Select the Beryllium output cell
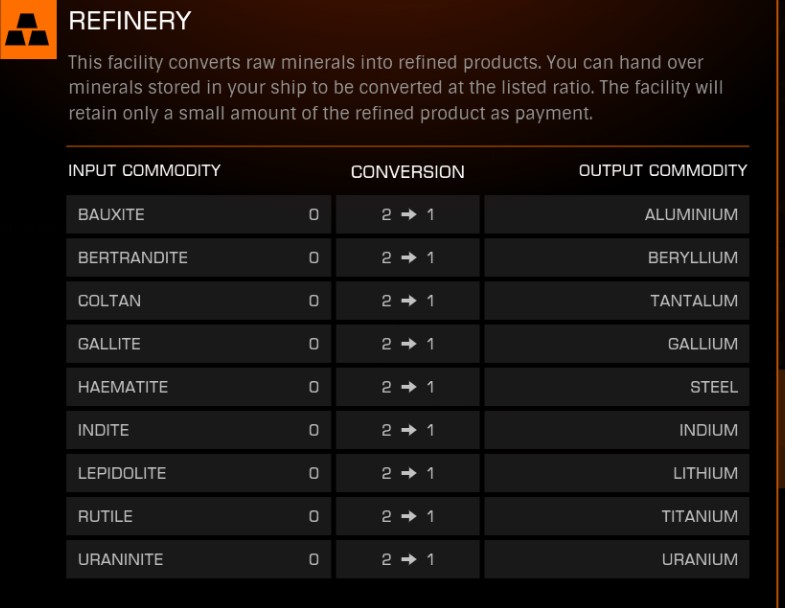785x608 pixels. 617,257
